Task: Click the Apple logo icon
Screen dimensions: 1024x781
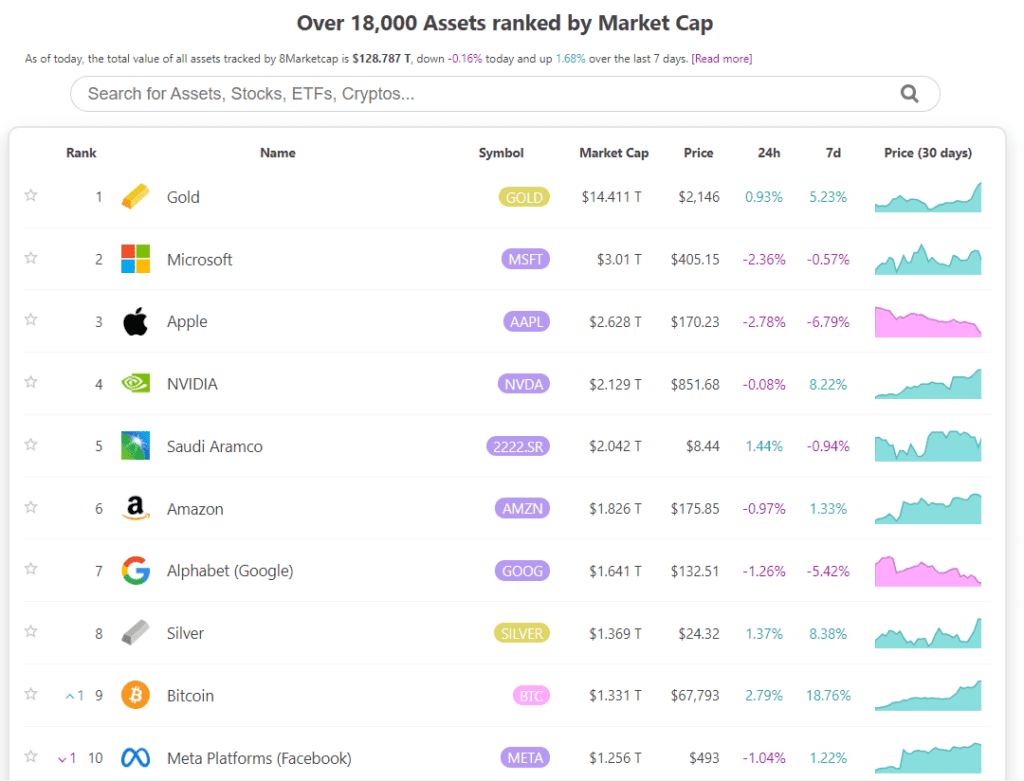Action: [x=135, y=321]
